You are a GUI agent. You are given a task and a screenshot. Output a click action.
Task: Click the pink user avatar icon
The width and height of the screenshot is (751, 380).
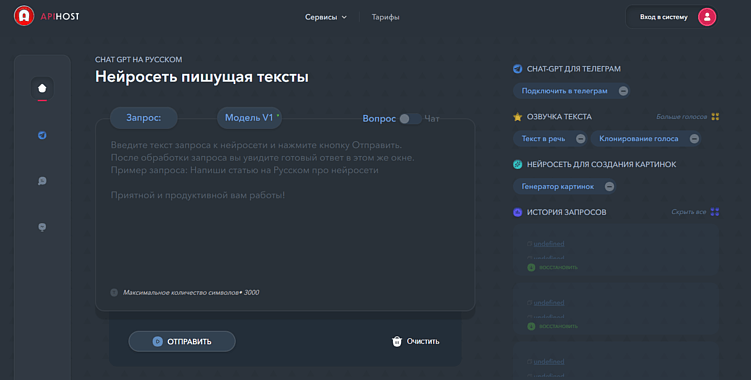point(706,17)
